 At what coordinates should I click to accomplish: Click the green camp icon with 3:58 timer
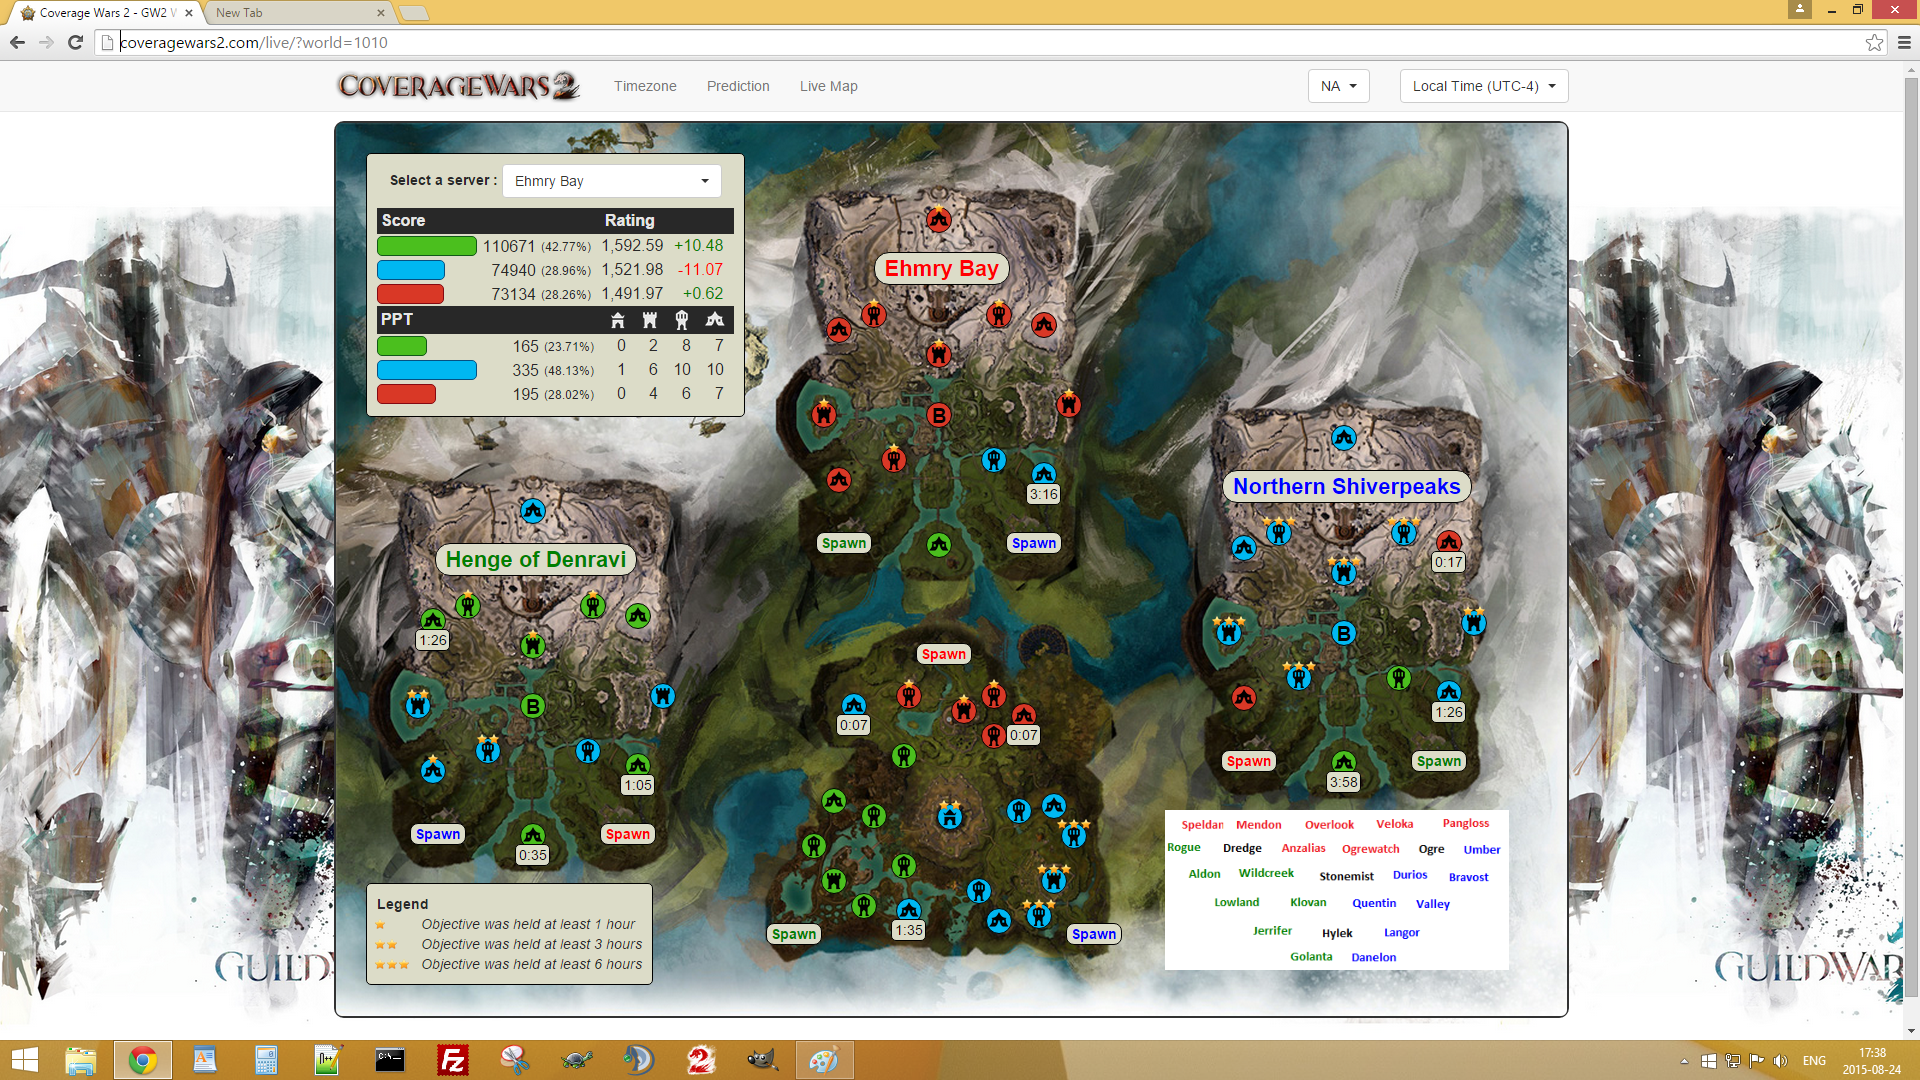(x=1343, y=762)
